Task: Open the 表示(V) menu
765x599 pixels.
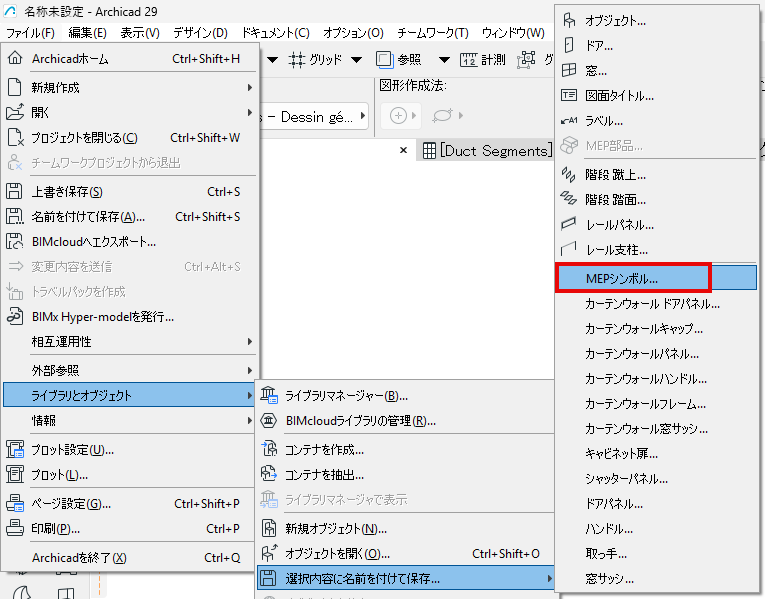Action: [140, 33]
